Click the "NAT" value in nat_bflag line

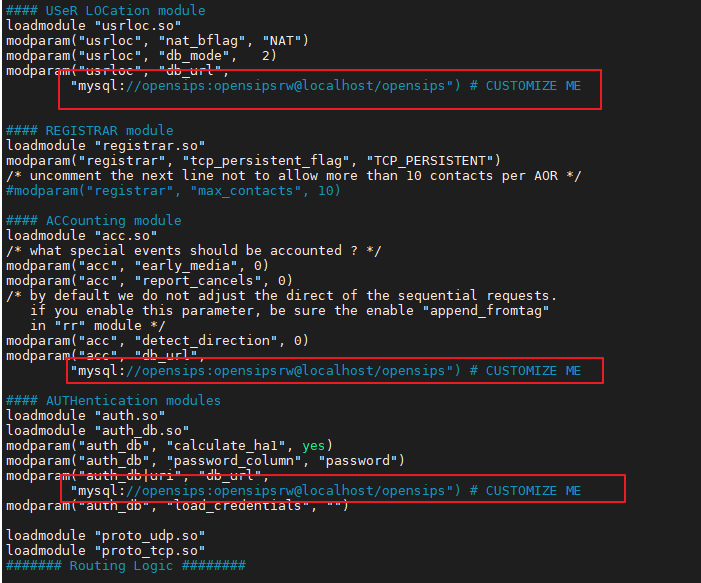[x=285, y=40]
